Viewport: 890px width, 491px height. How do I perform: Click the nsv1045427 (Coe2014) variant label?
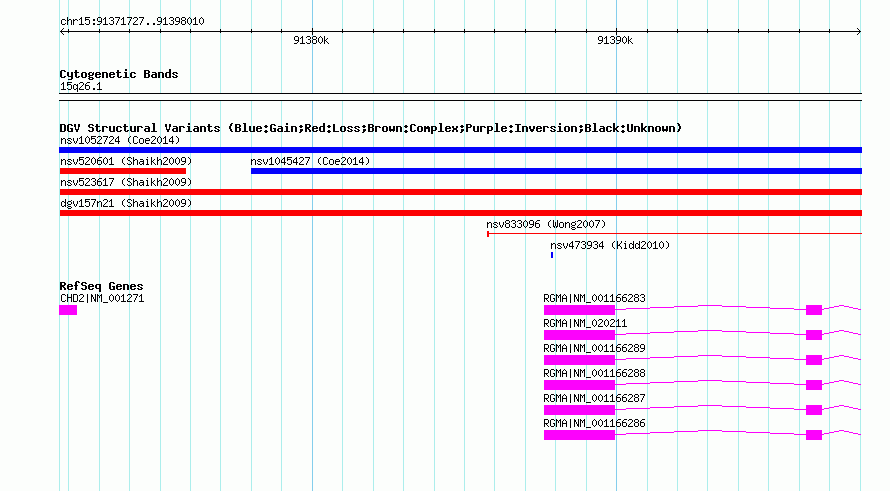click(x=310, y=161)
